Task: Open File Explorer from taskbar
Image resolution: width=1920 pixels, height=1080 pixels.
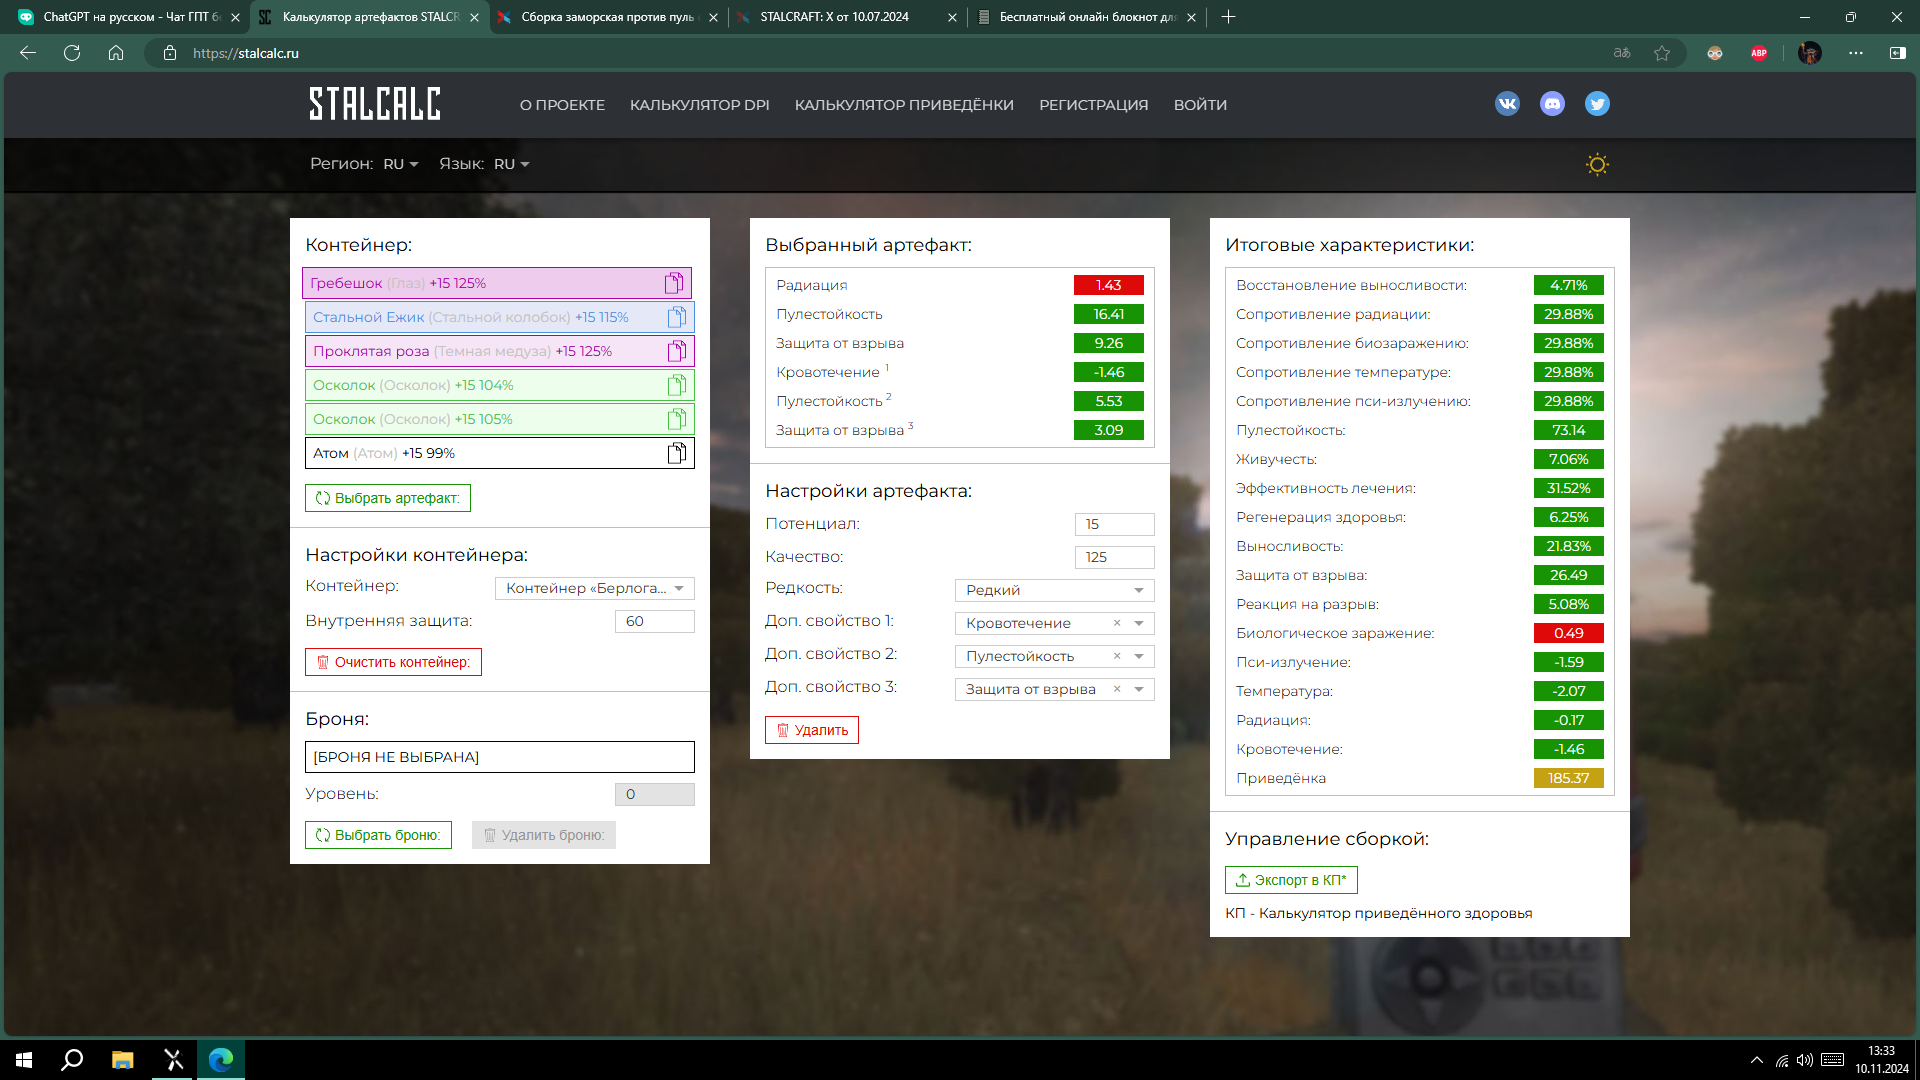Action: (122, 1060)
